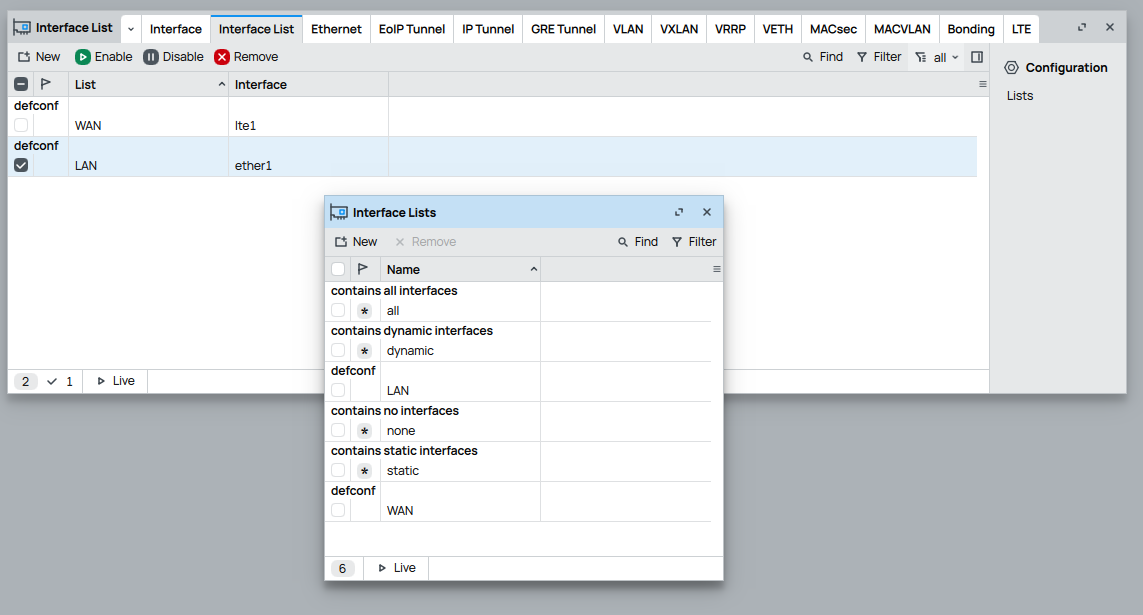1143x615 pixels.
Task: Check the WAN lte1 row checkbox
Action: coord(21,125)
